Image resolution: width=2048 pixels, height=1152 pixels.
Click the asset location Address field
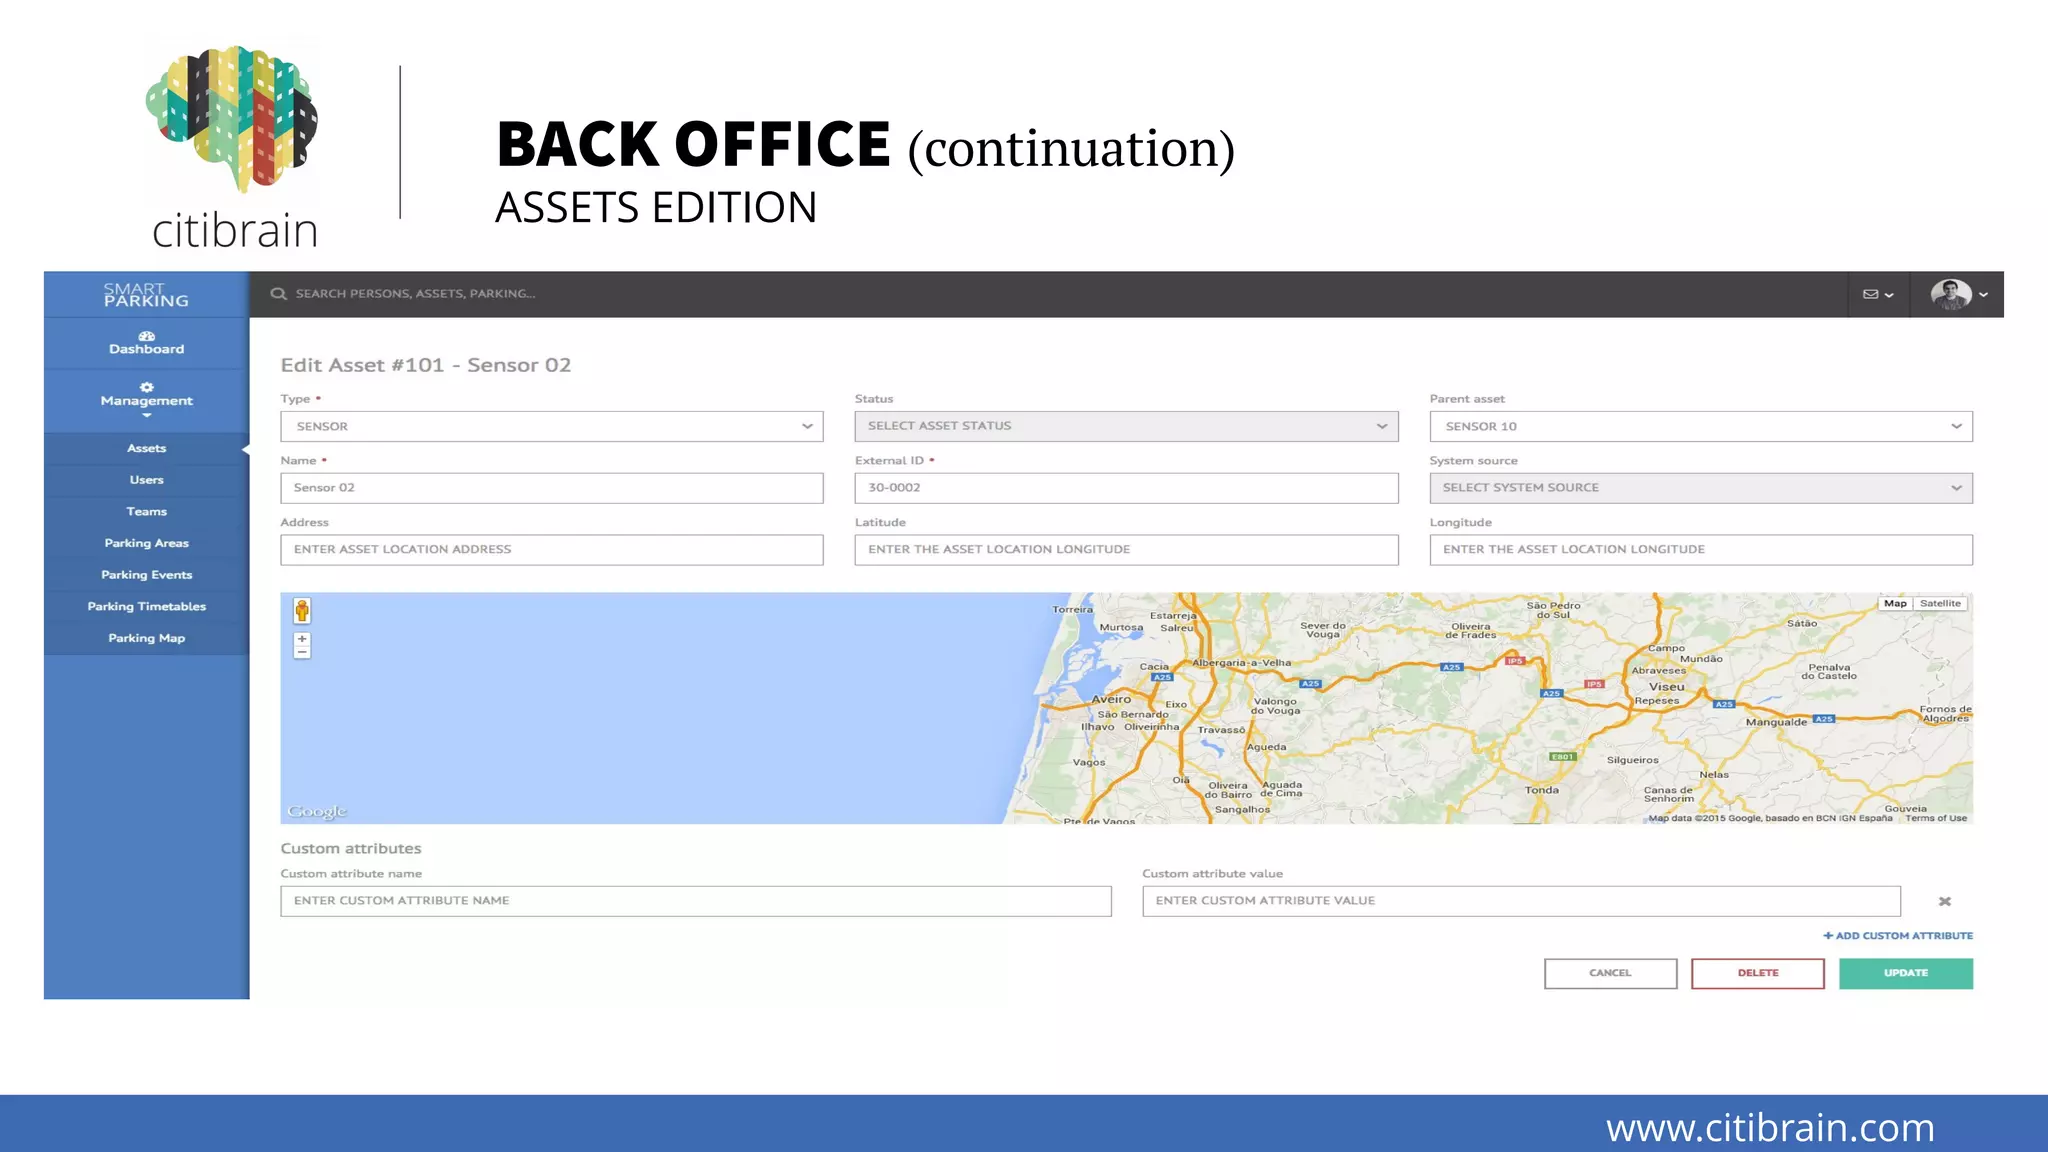click(x=552, y=549)
